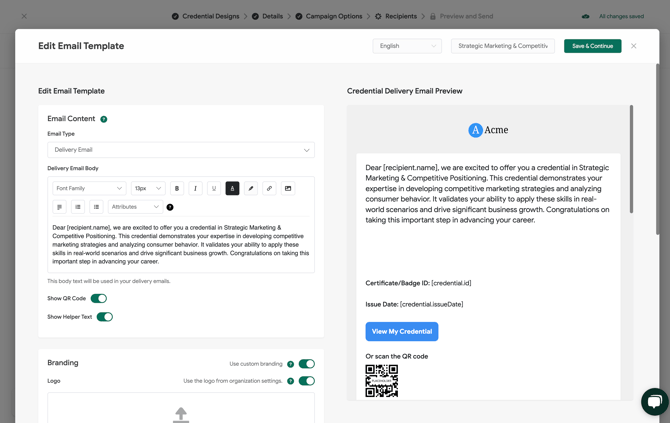
Task: Click the dialog's main scrollbar
Action: tap(658, 149)
